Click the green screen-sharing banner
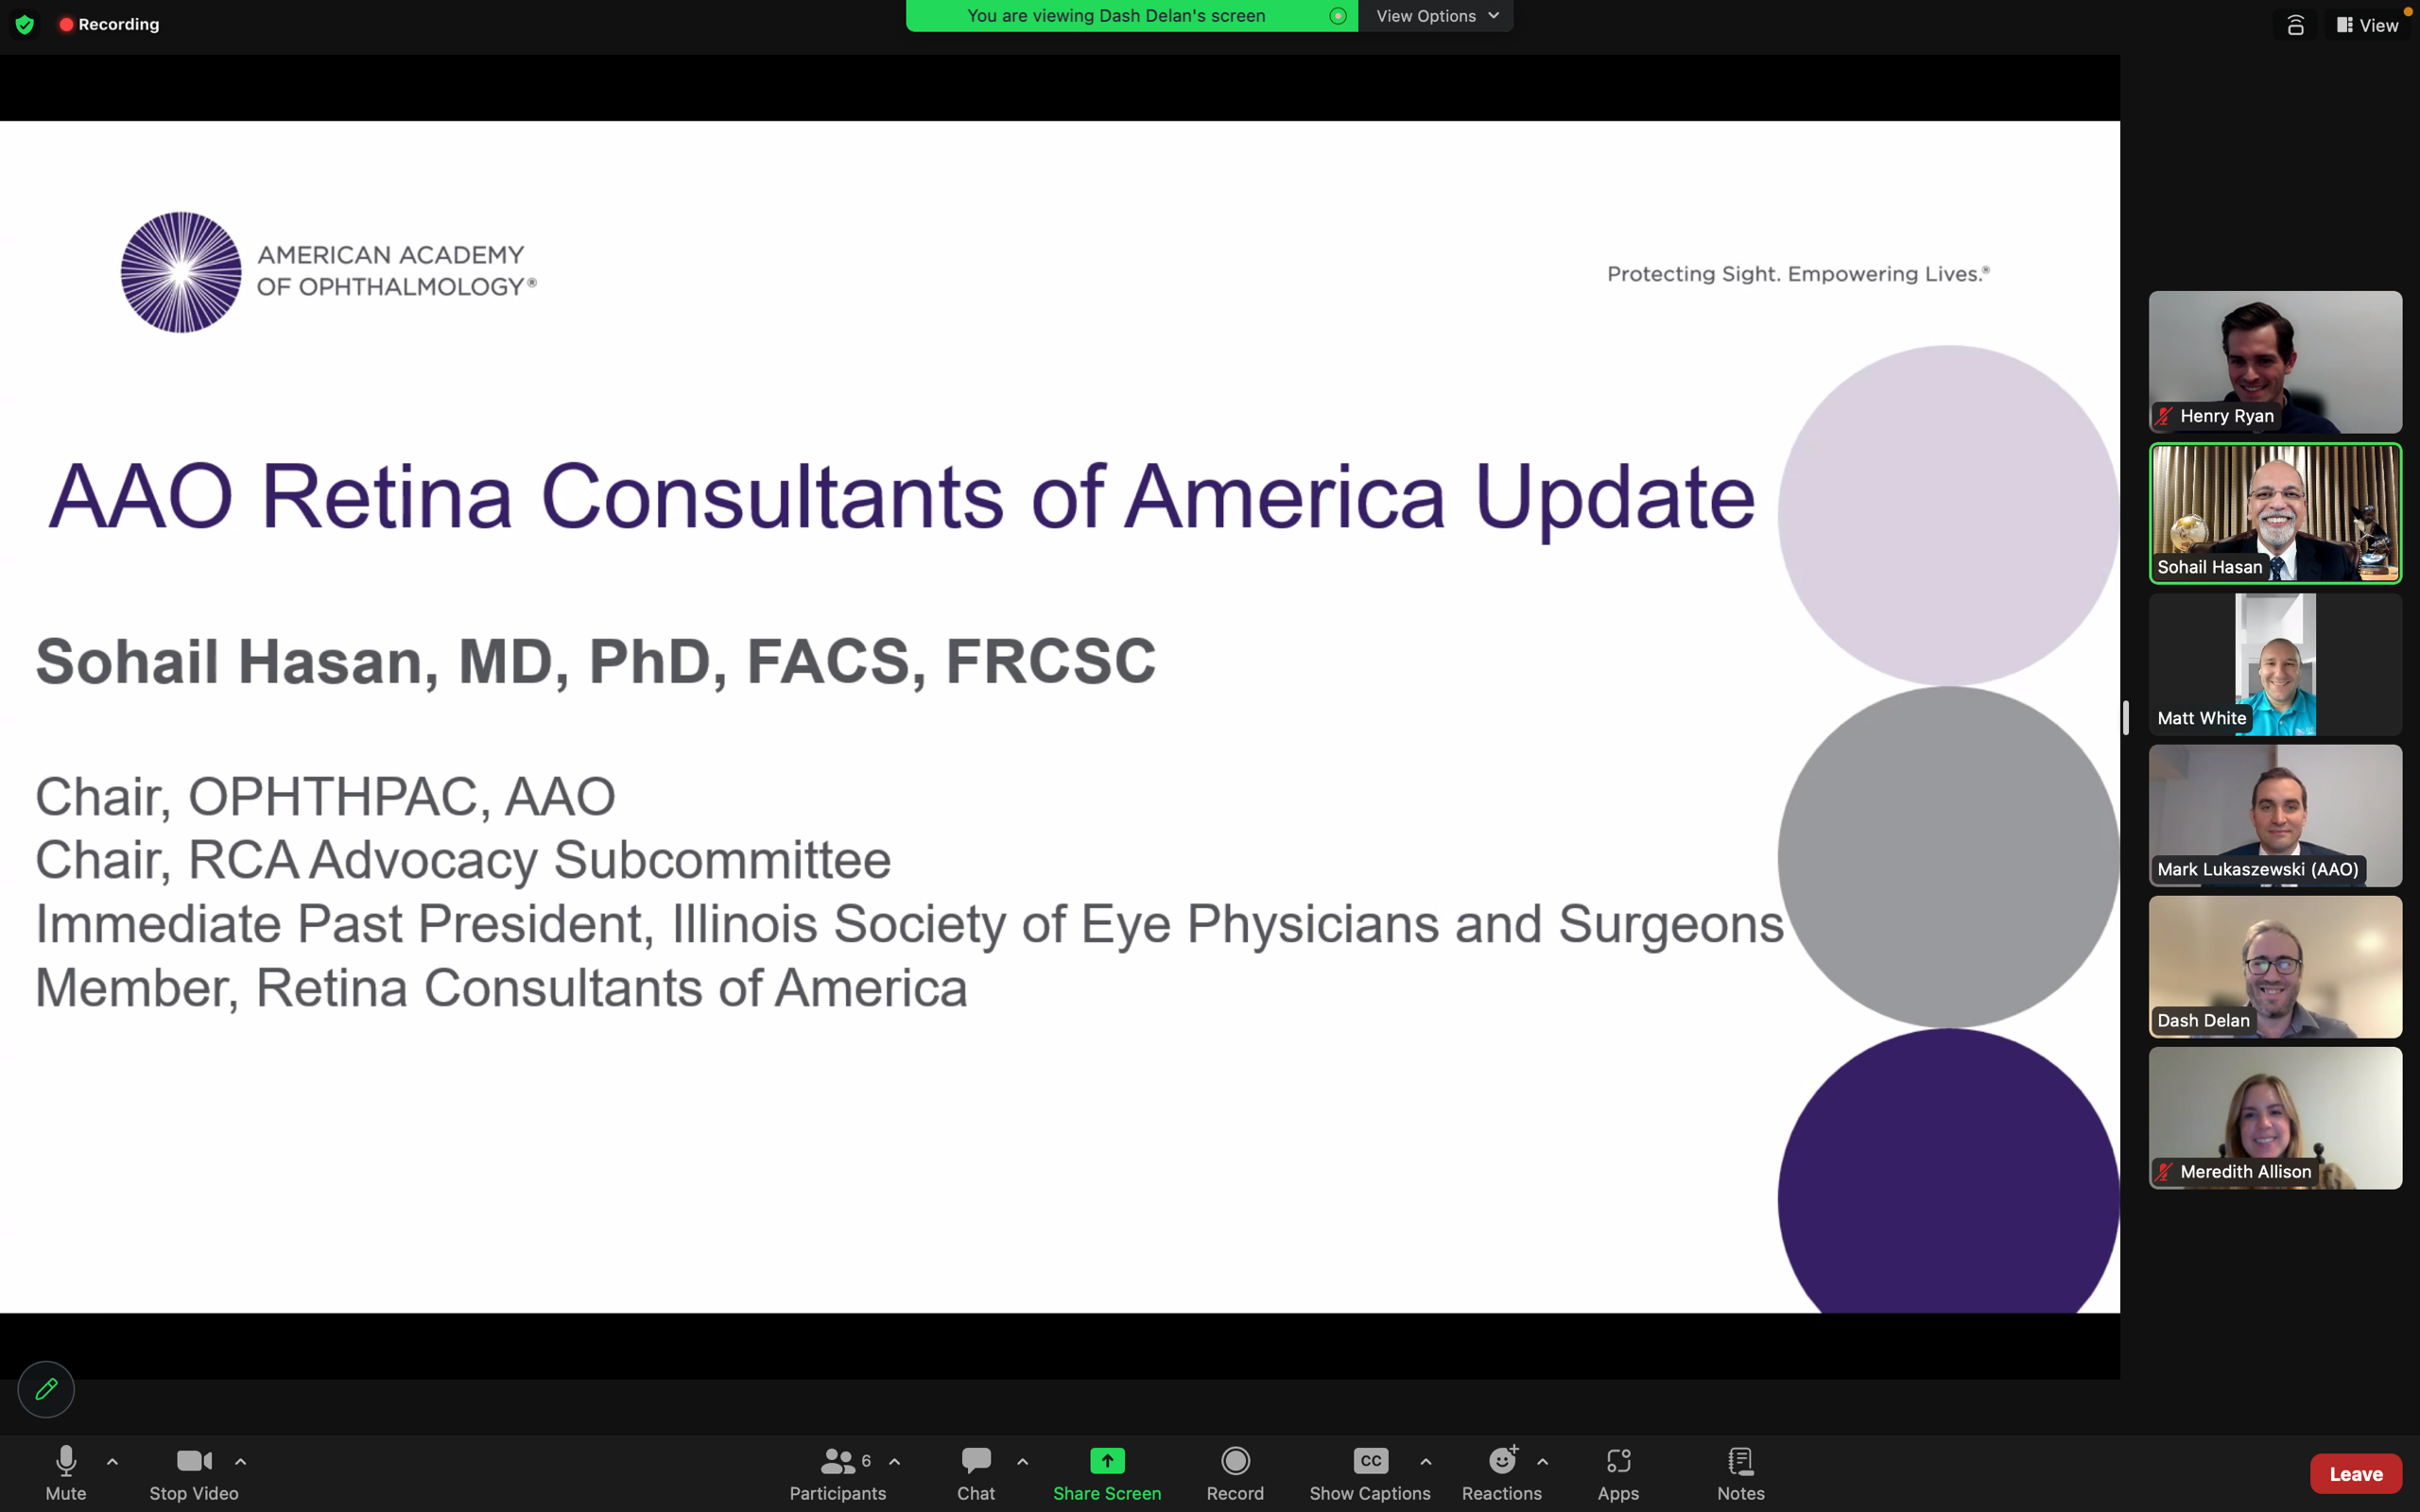This screenshot has height=1512, width=2420. [1131, 16]
